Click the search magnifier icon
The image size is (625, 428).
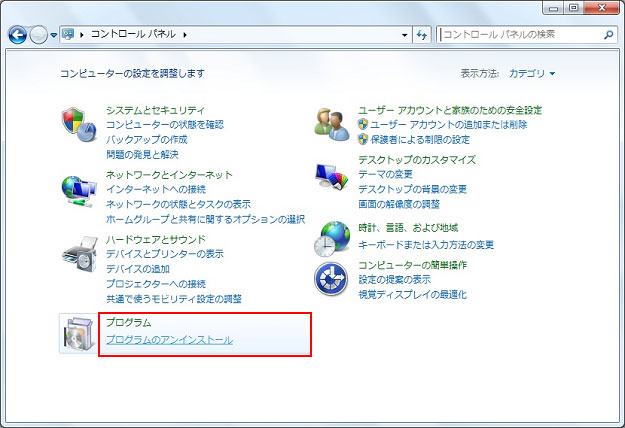coord(608,35)
